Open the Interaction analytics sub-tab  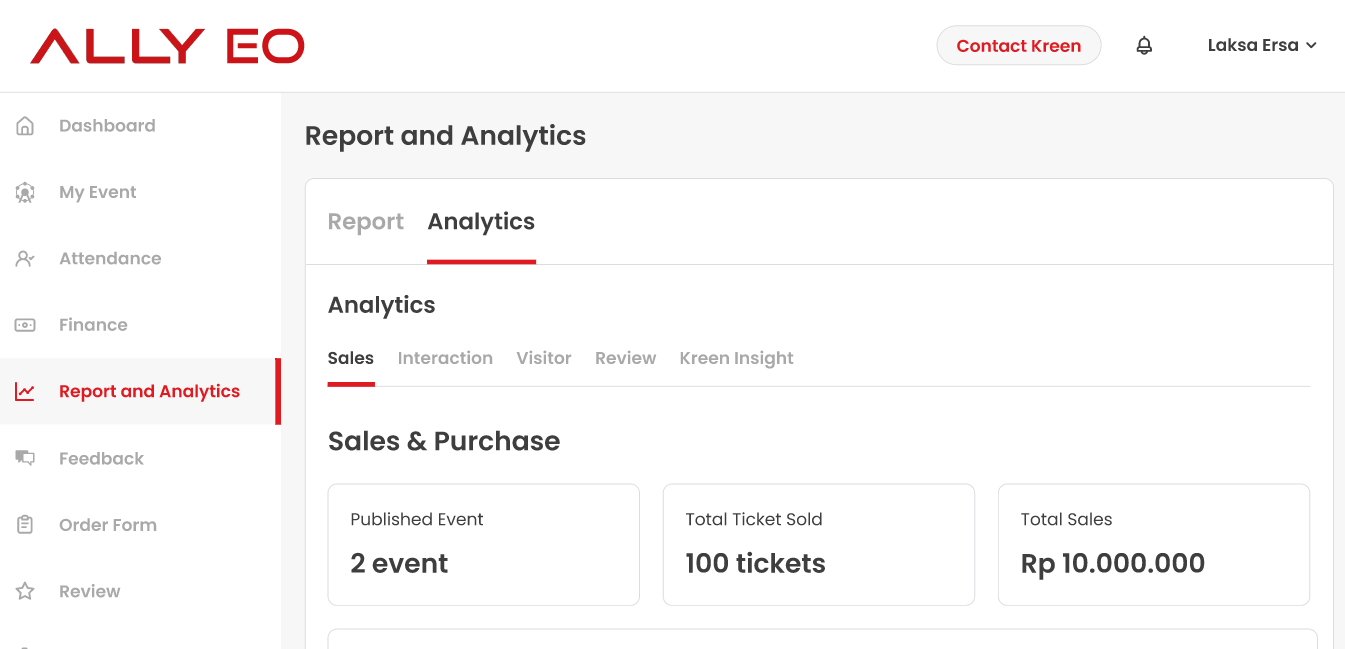445,358
